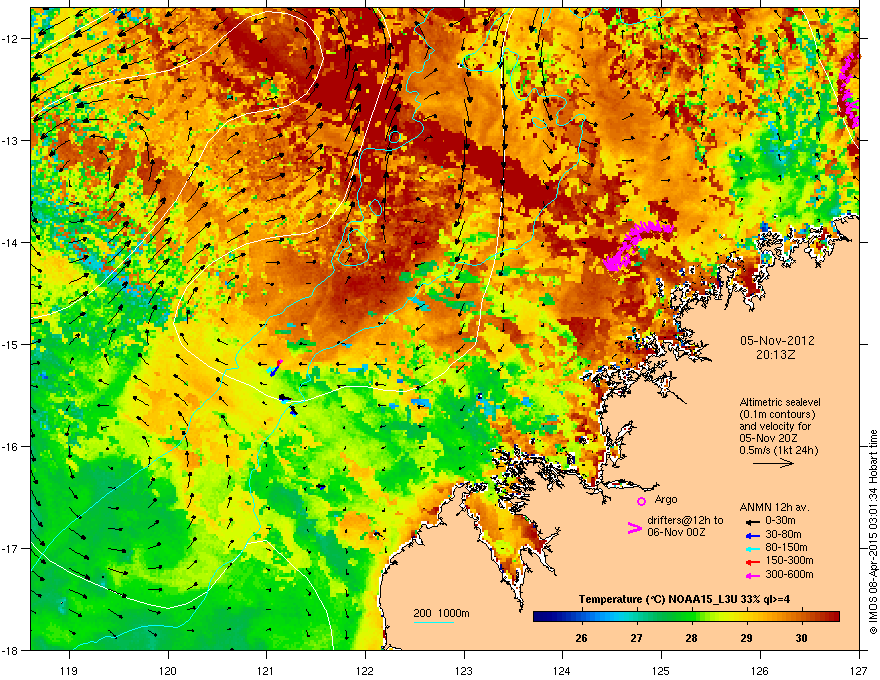Click the longitude axis label 122
880x680 pixels.
click(365, 670)
